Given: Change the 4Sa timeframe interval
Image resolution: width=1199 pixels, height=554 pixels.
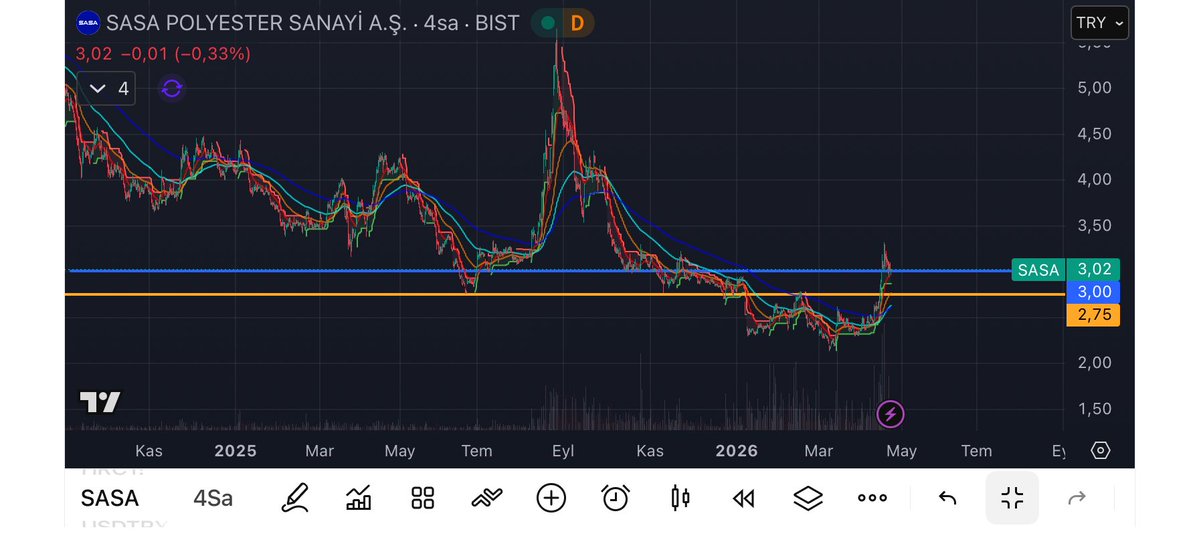Looking at the screenshot, I should tap(213, 499).
